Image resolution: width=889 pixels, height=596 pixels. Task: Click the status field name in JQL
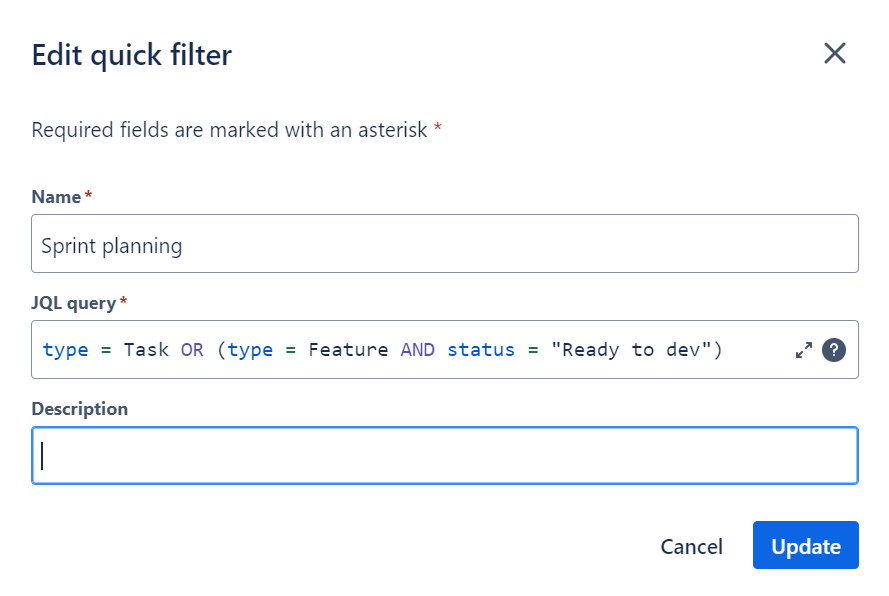tap(481, 350)
